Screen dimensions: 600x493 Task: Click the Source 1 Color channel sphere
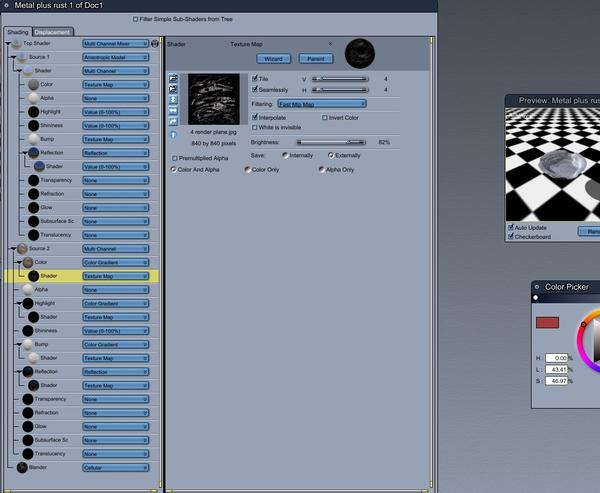pyautogui.click(x=34, y=84)
